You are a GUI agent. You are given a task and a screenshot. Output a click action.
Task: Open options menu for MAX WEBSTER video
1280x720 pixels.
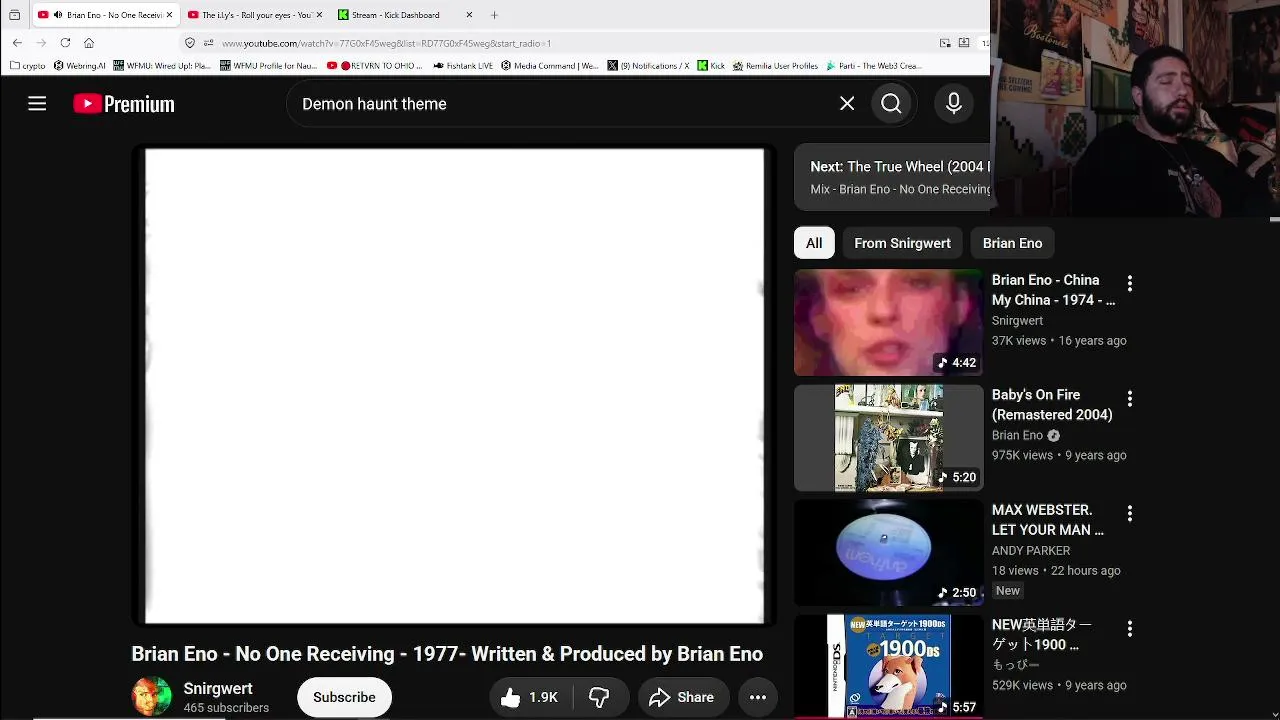pos(1129,514)
